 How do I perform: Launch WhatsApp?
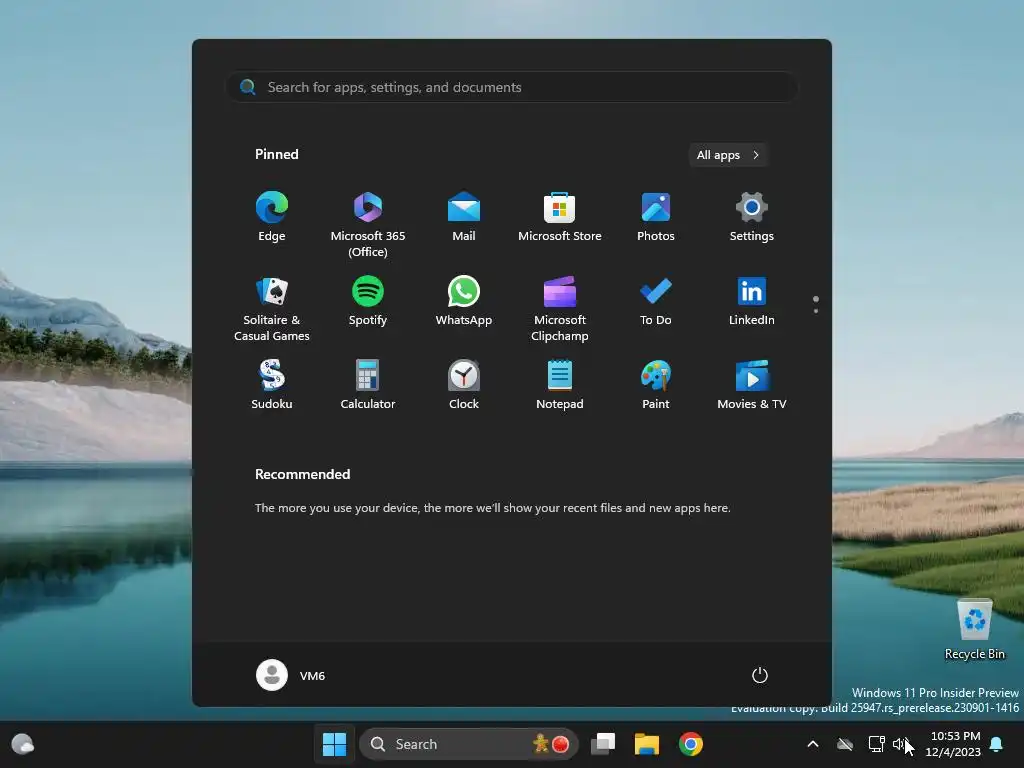coord(464,301)
